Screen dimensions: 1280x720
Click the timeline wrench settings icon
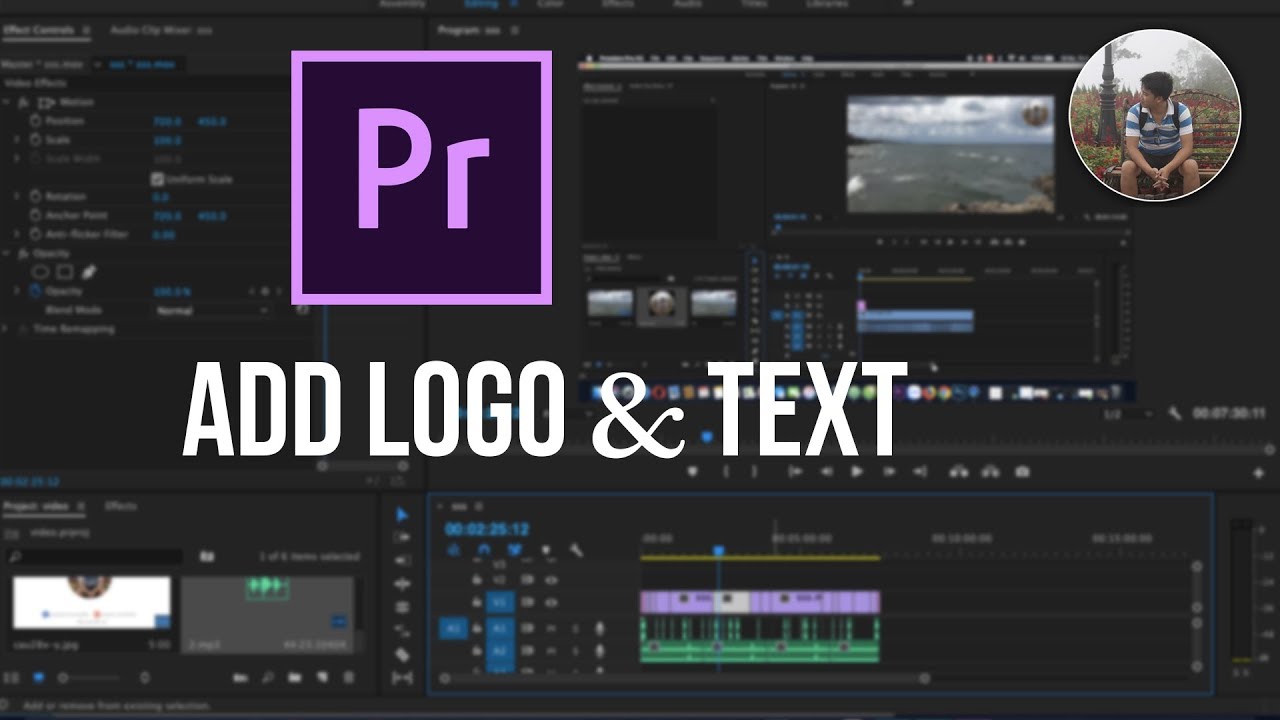pyautogui.click(x=576, y=549)
